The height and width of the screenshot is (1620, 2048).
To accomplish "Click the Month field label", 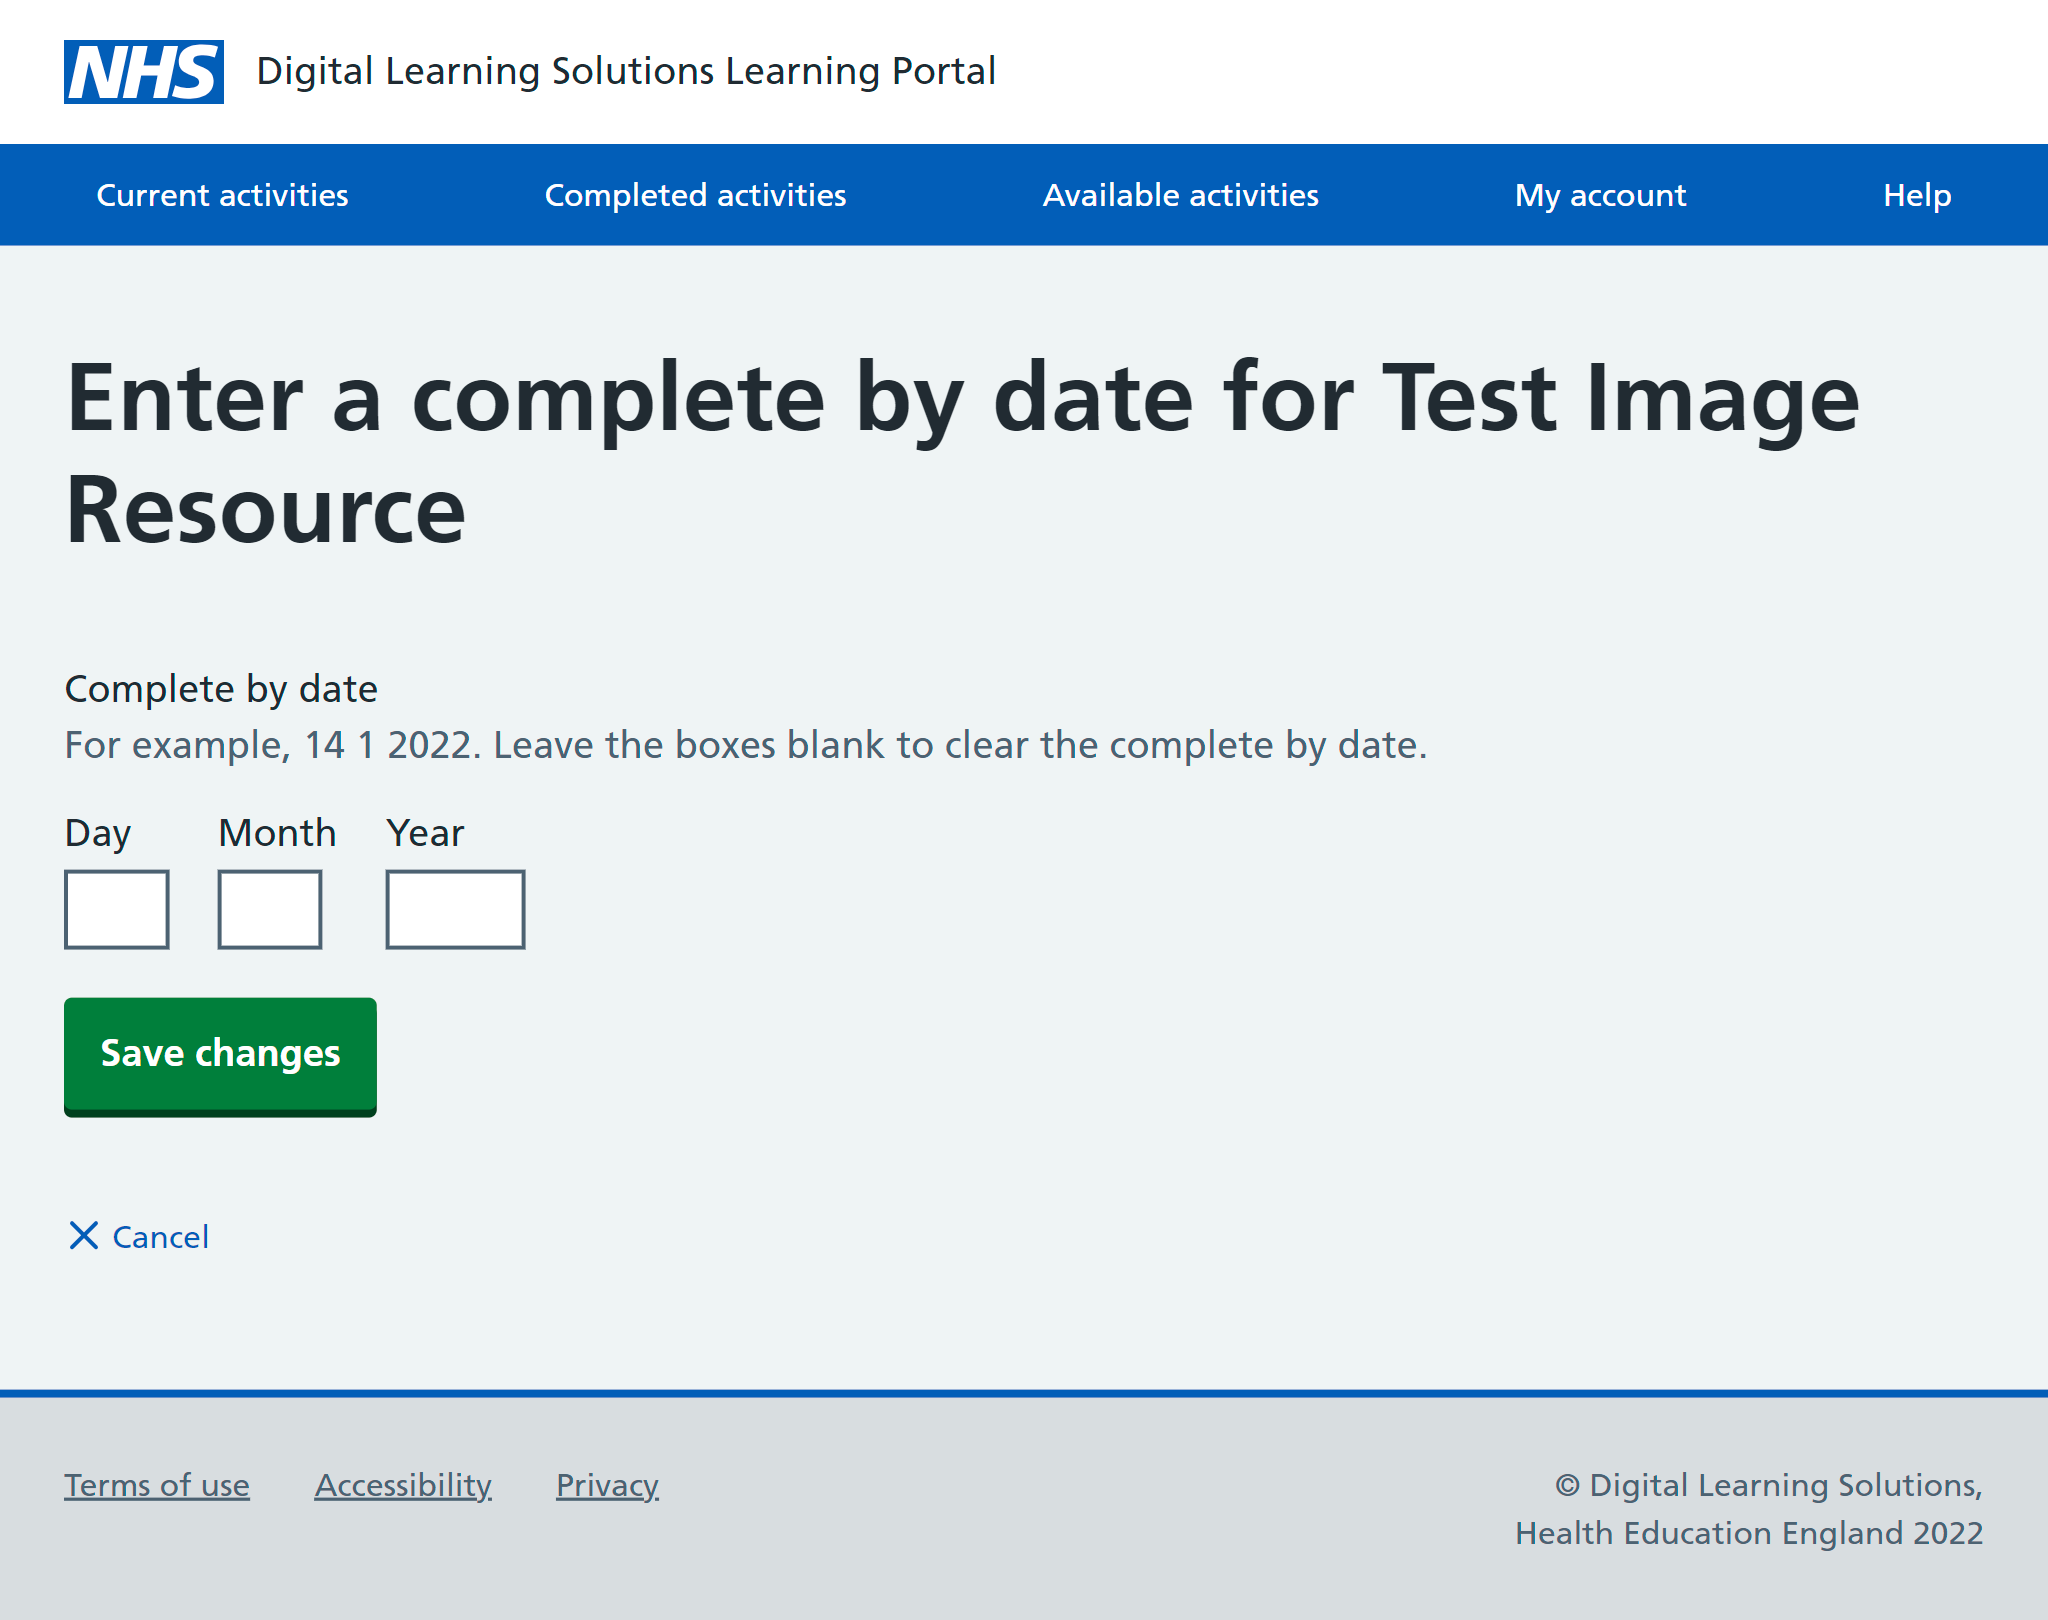I will (277, 833).
